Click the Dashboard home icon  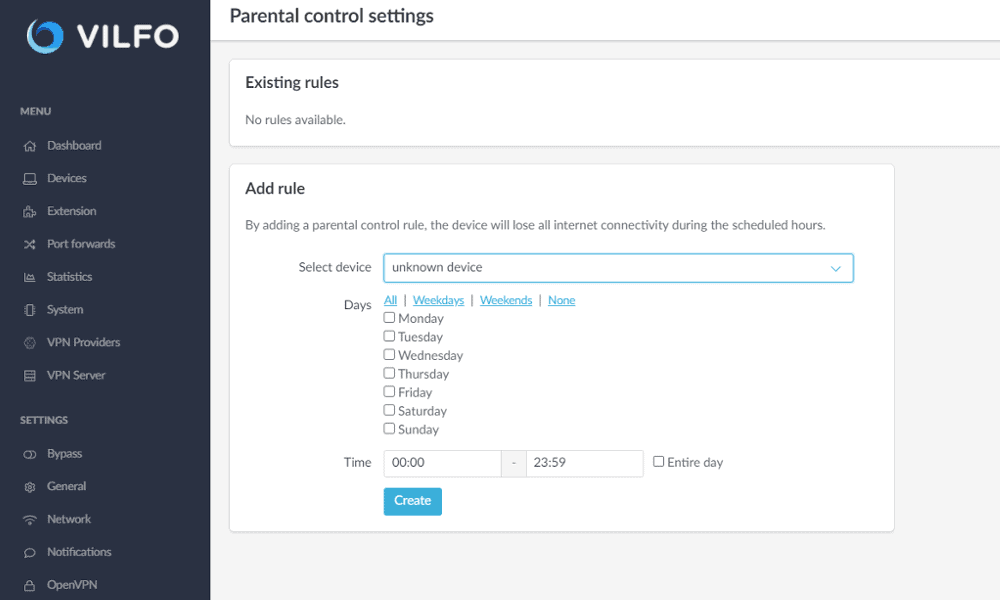click(29, 146)
